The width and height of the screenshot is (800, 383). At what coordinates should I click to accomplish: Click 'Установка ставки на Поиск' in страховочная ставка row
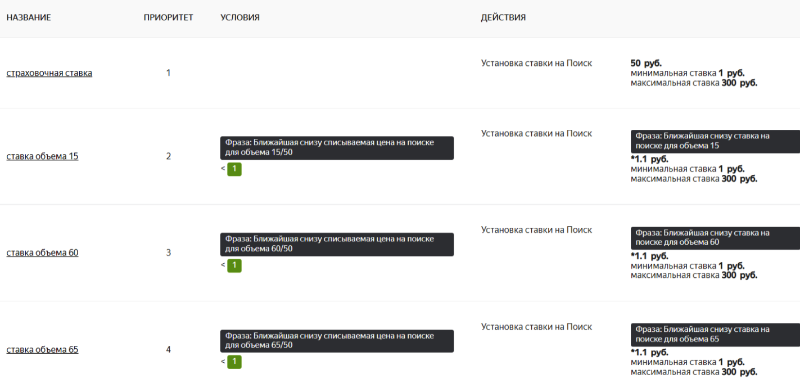537,63
